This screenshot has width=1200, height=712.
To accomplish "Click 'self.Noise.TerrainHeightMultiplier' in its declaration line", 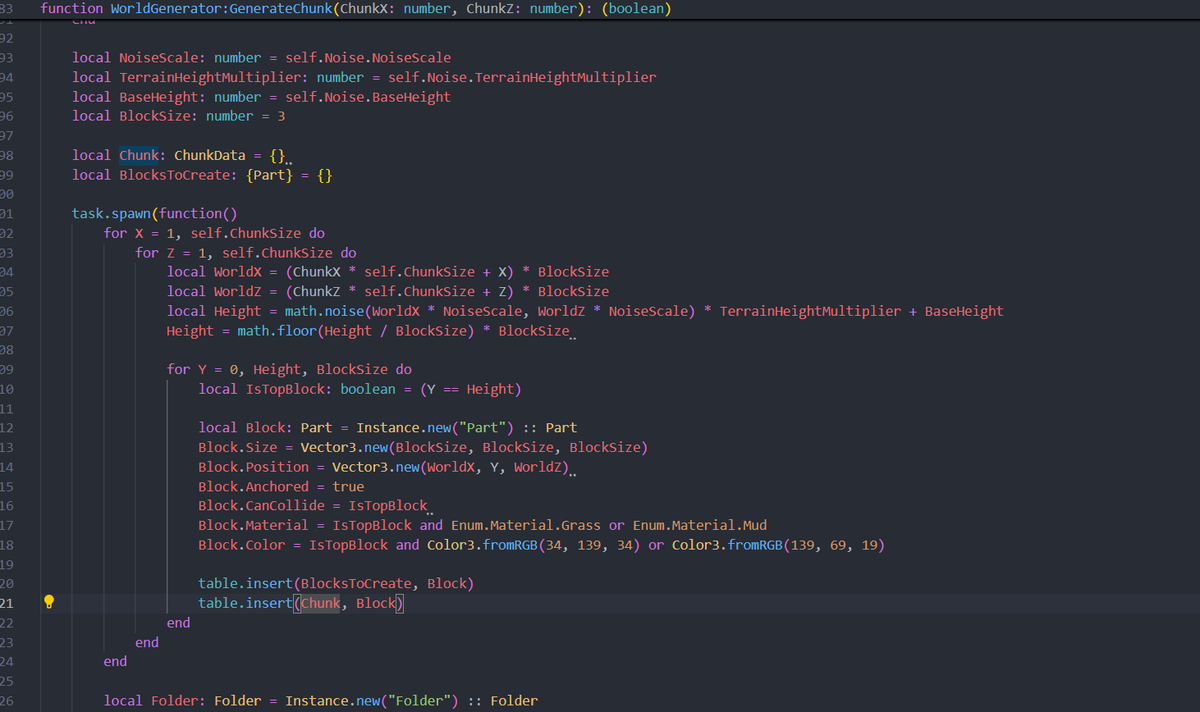I will tap(522, 77).
